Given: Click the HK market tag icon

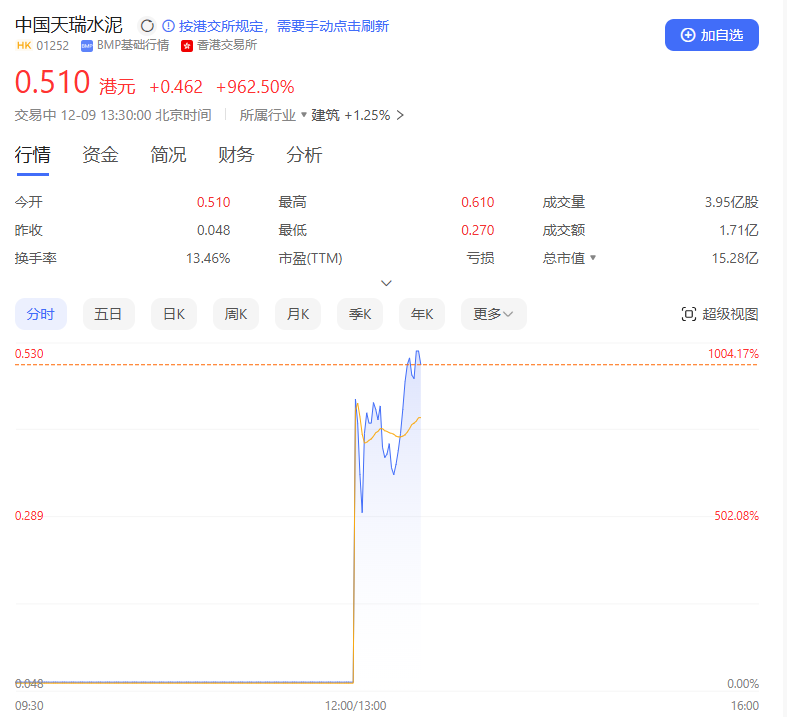Looking at the screenshot, I should point(23,45).
